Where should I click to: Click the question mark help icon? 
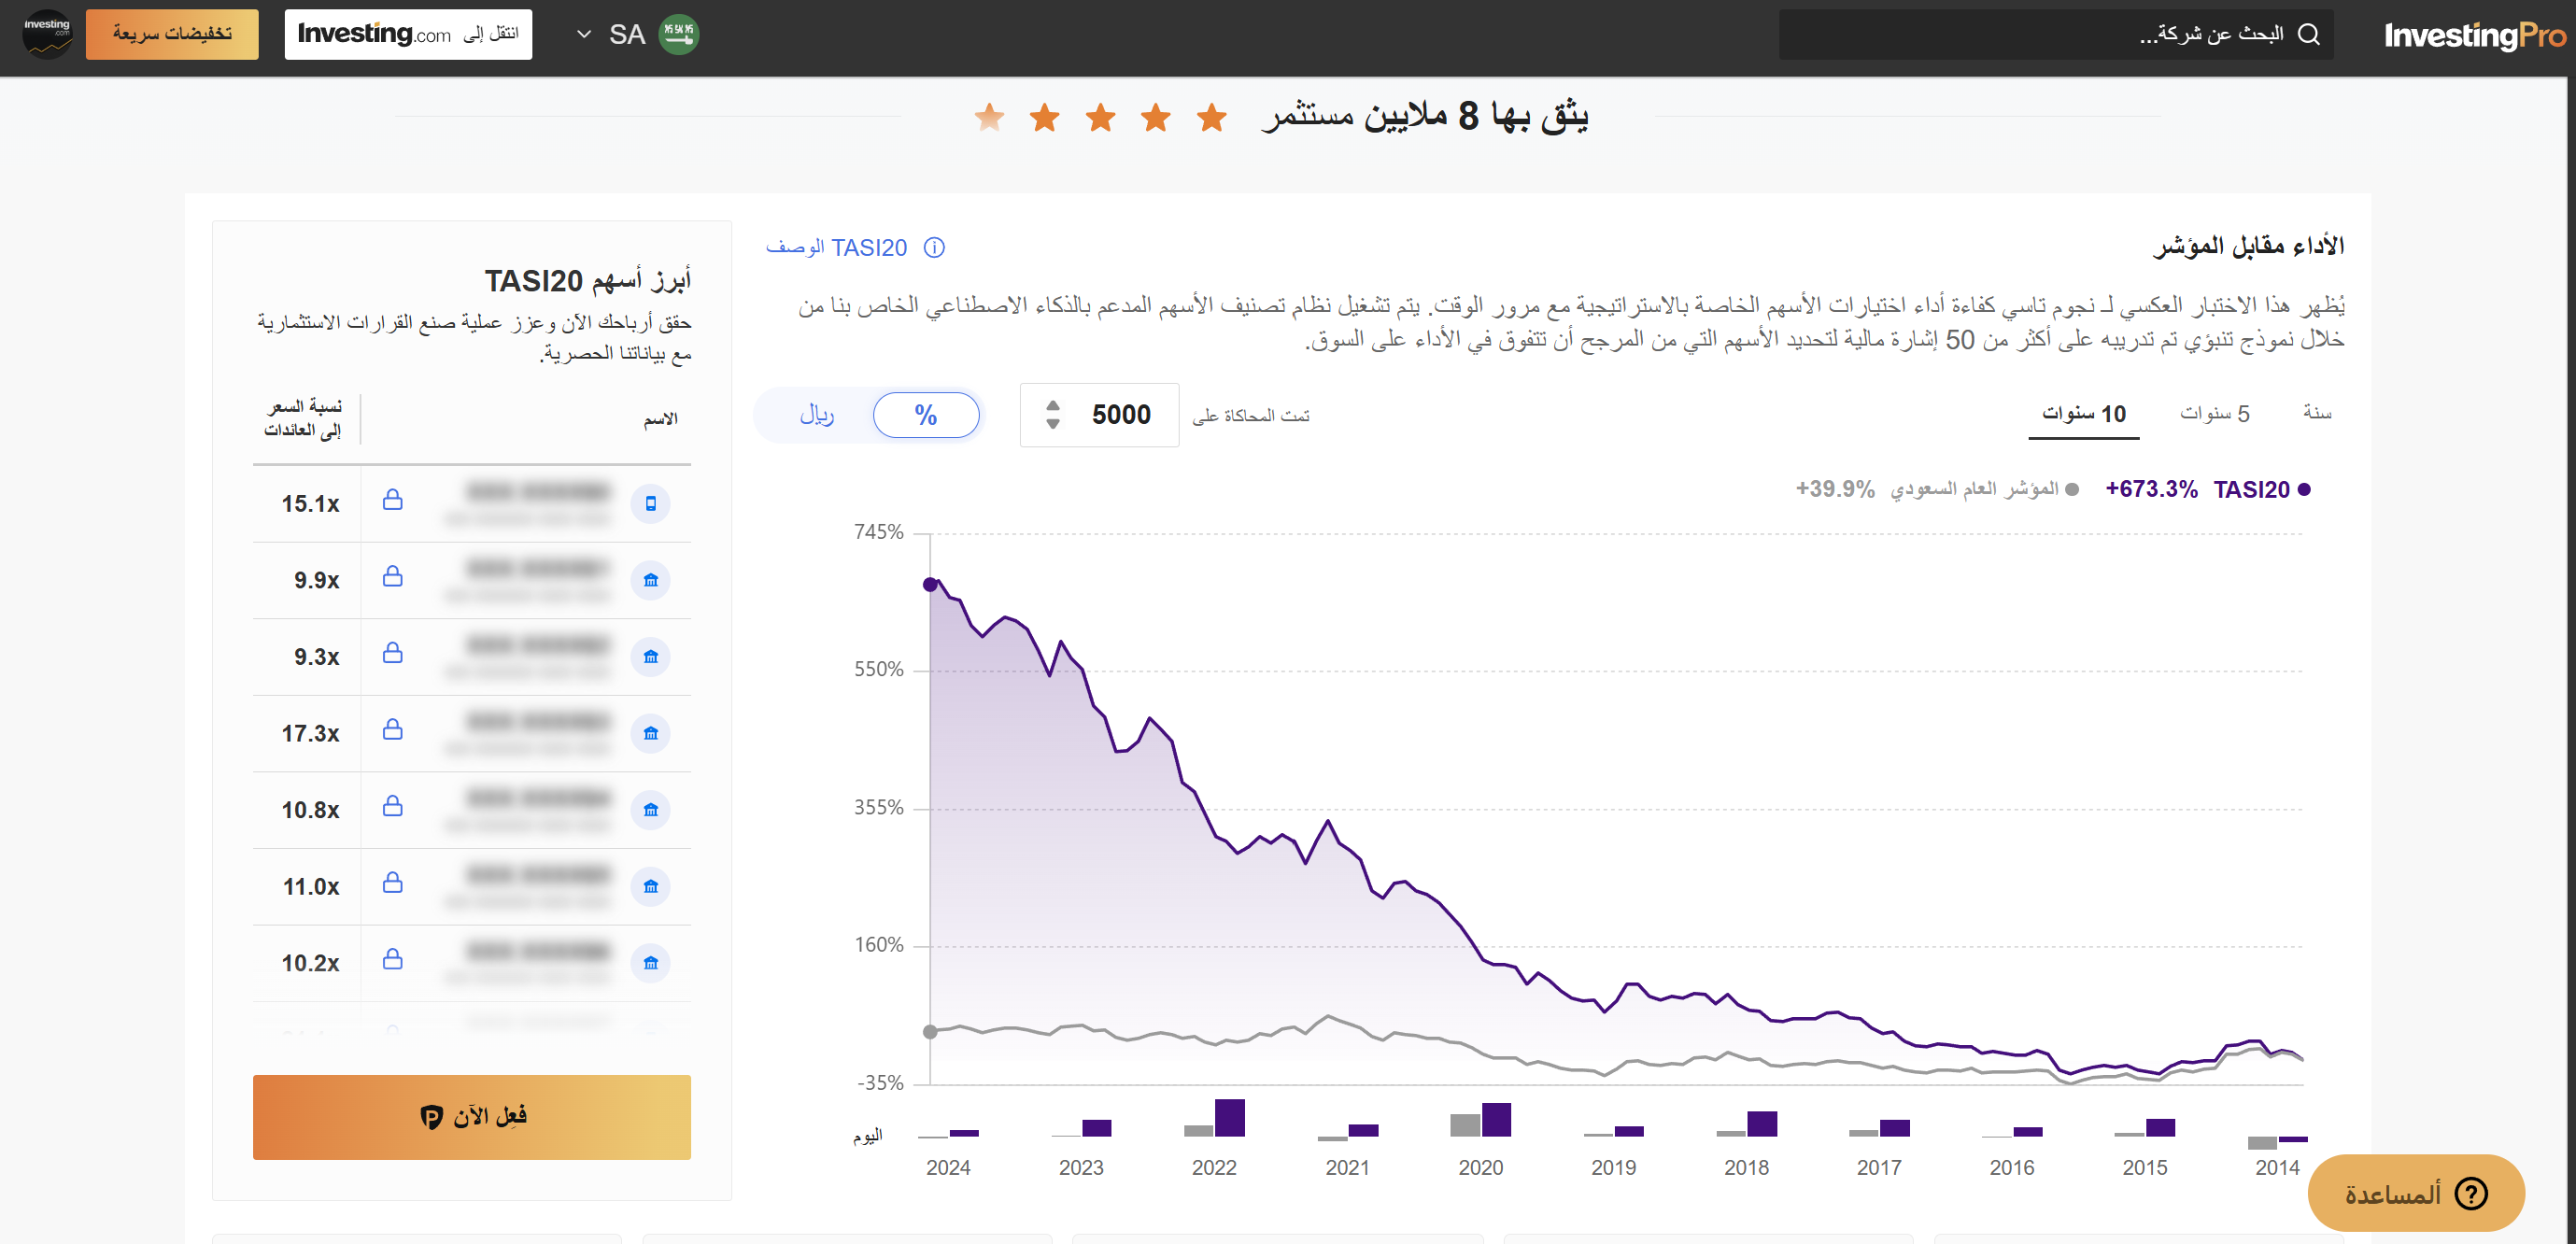click(x=2471, y=1193)
